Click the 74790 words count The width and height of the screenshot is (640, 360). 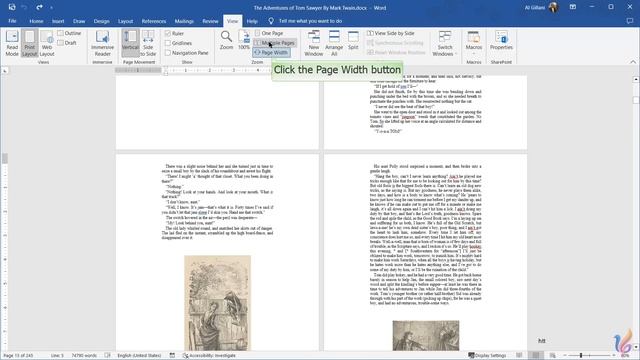[84, 356]
